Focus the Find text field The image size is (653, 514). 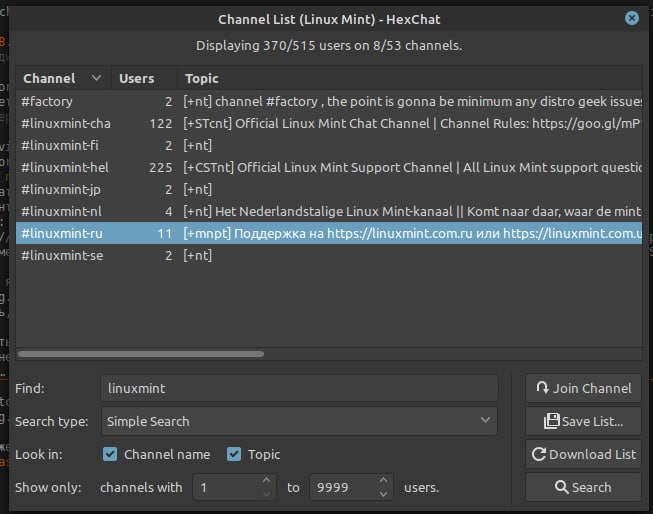coord(299,388)
